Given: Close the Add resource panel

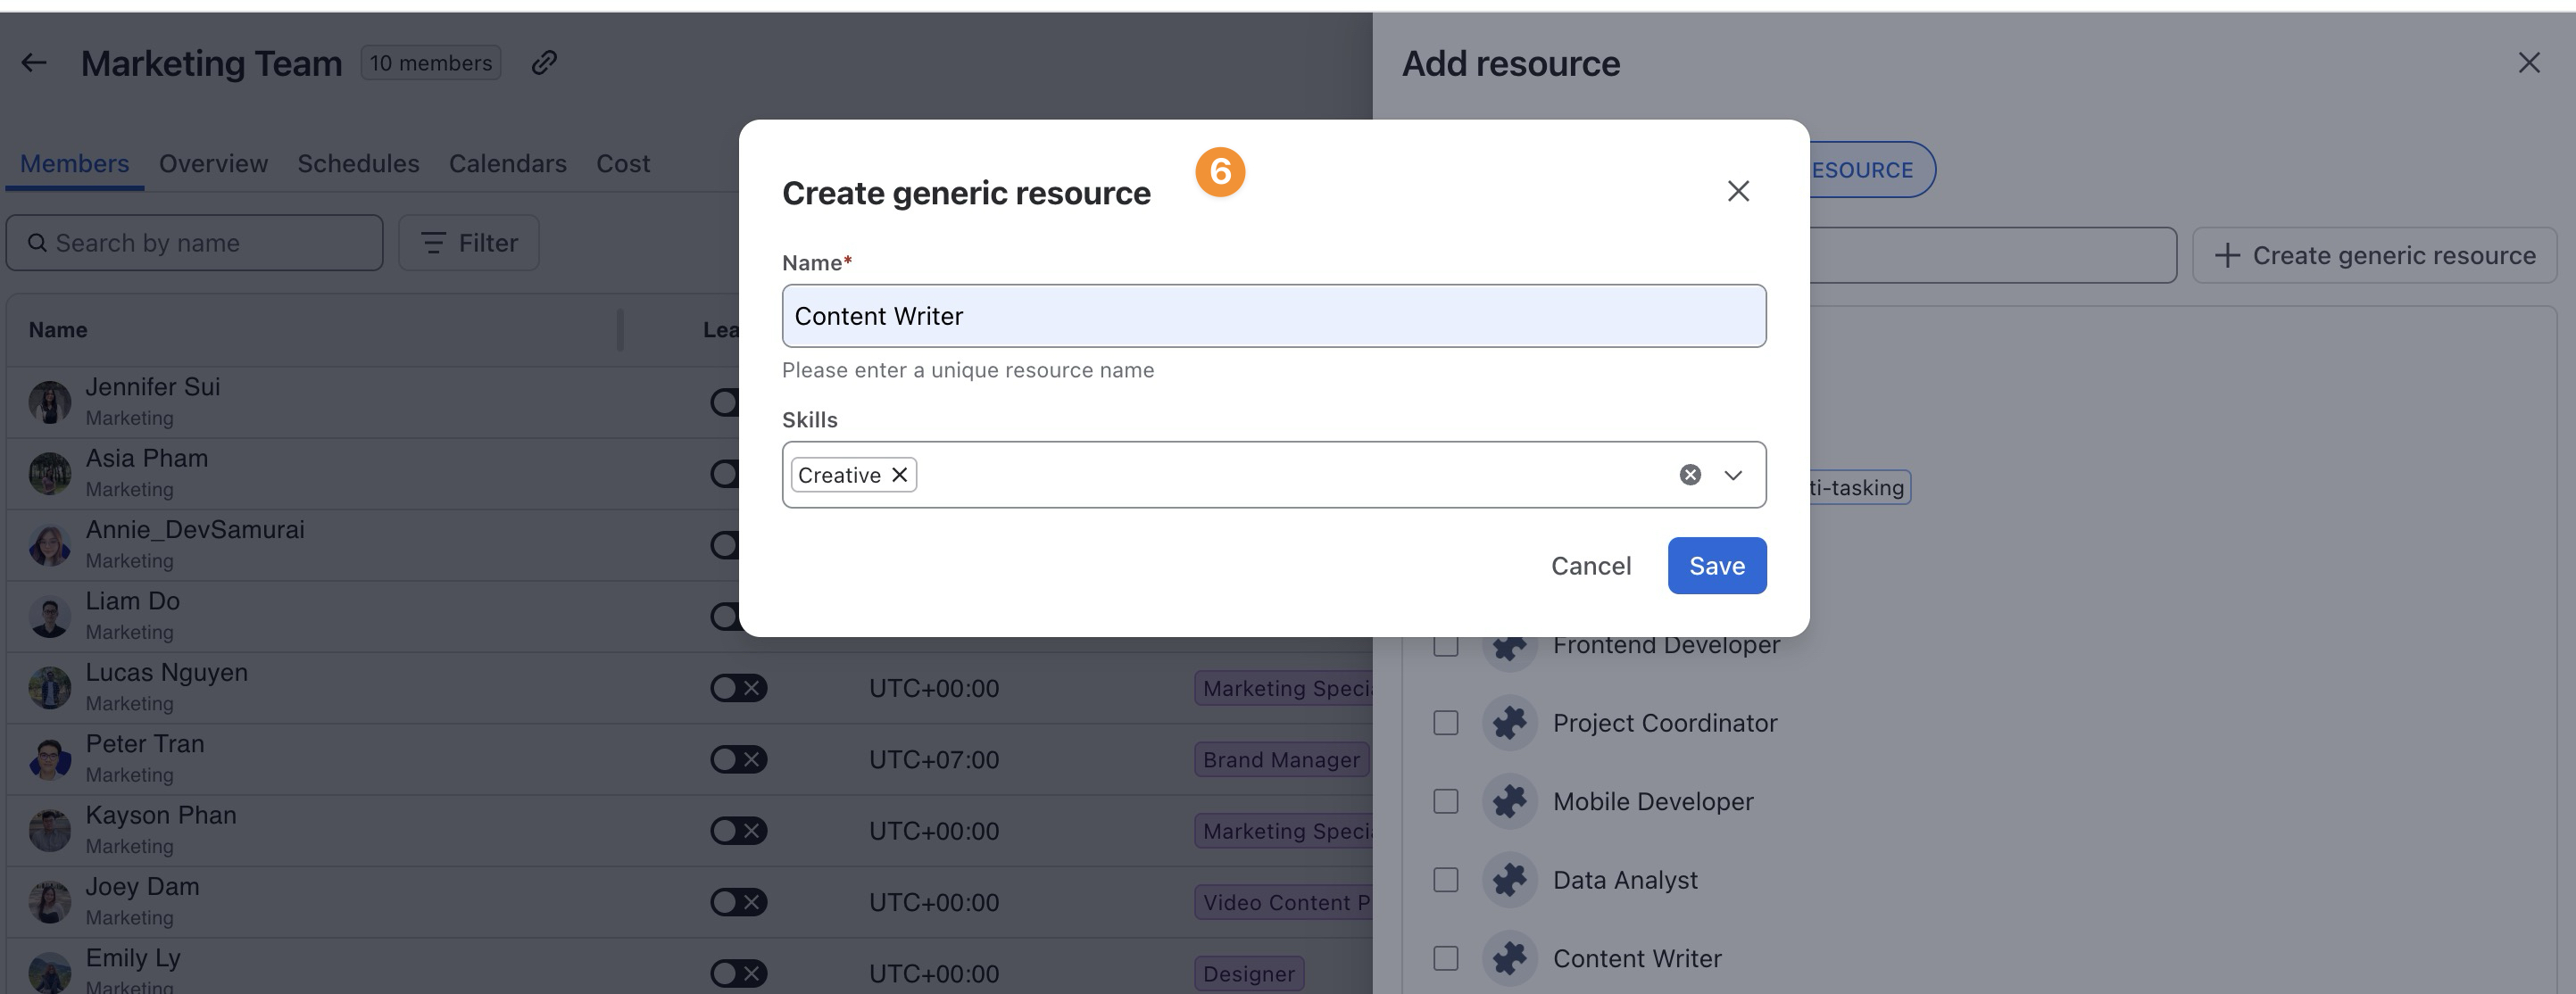Looking at the screenshot, I should tap(2529, 63).
